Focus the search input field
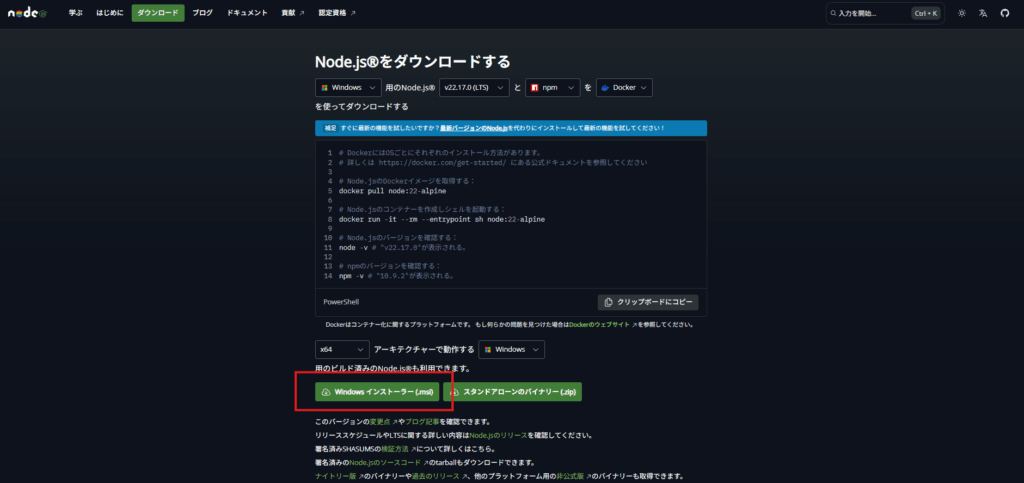 (x=885, y=13)
